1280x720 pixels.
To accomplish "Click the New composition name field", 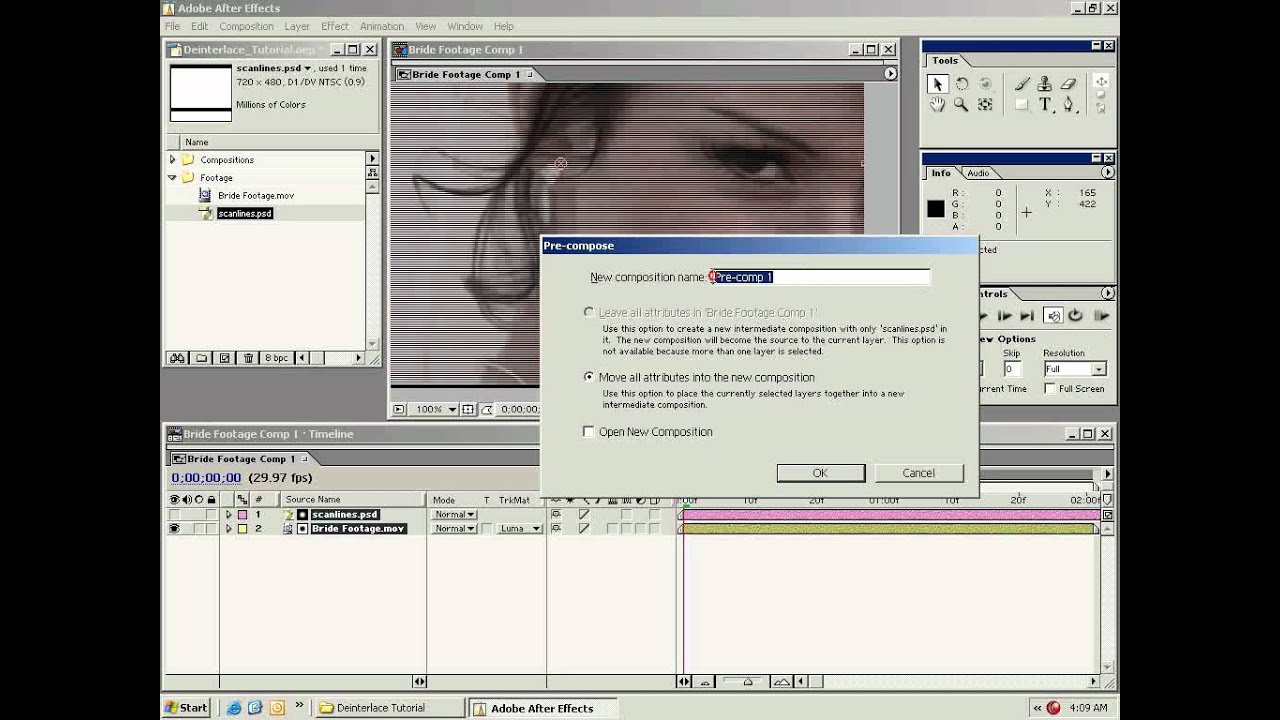I will tap(820, 277).
